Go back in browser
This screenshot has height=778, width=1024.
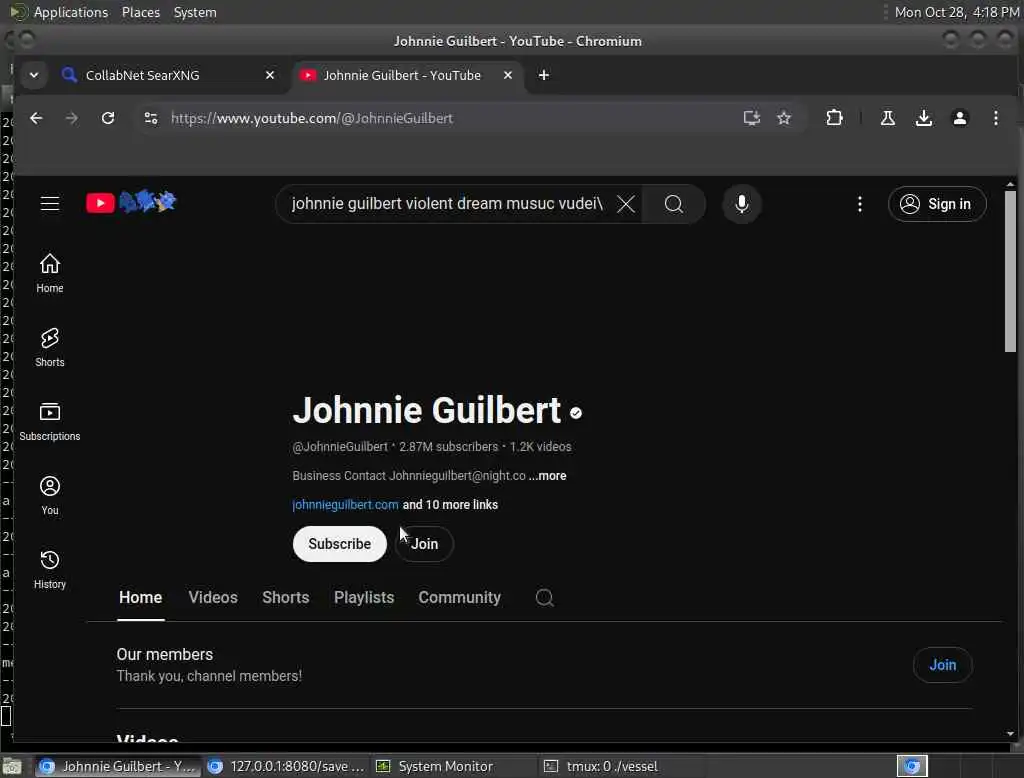(x=36, y=118)
